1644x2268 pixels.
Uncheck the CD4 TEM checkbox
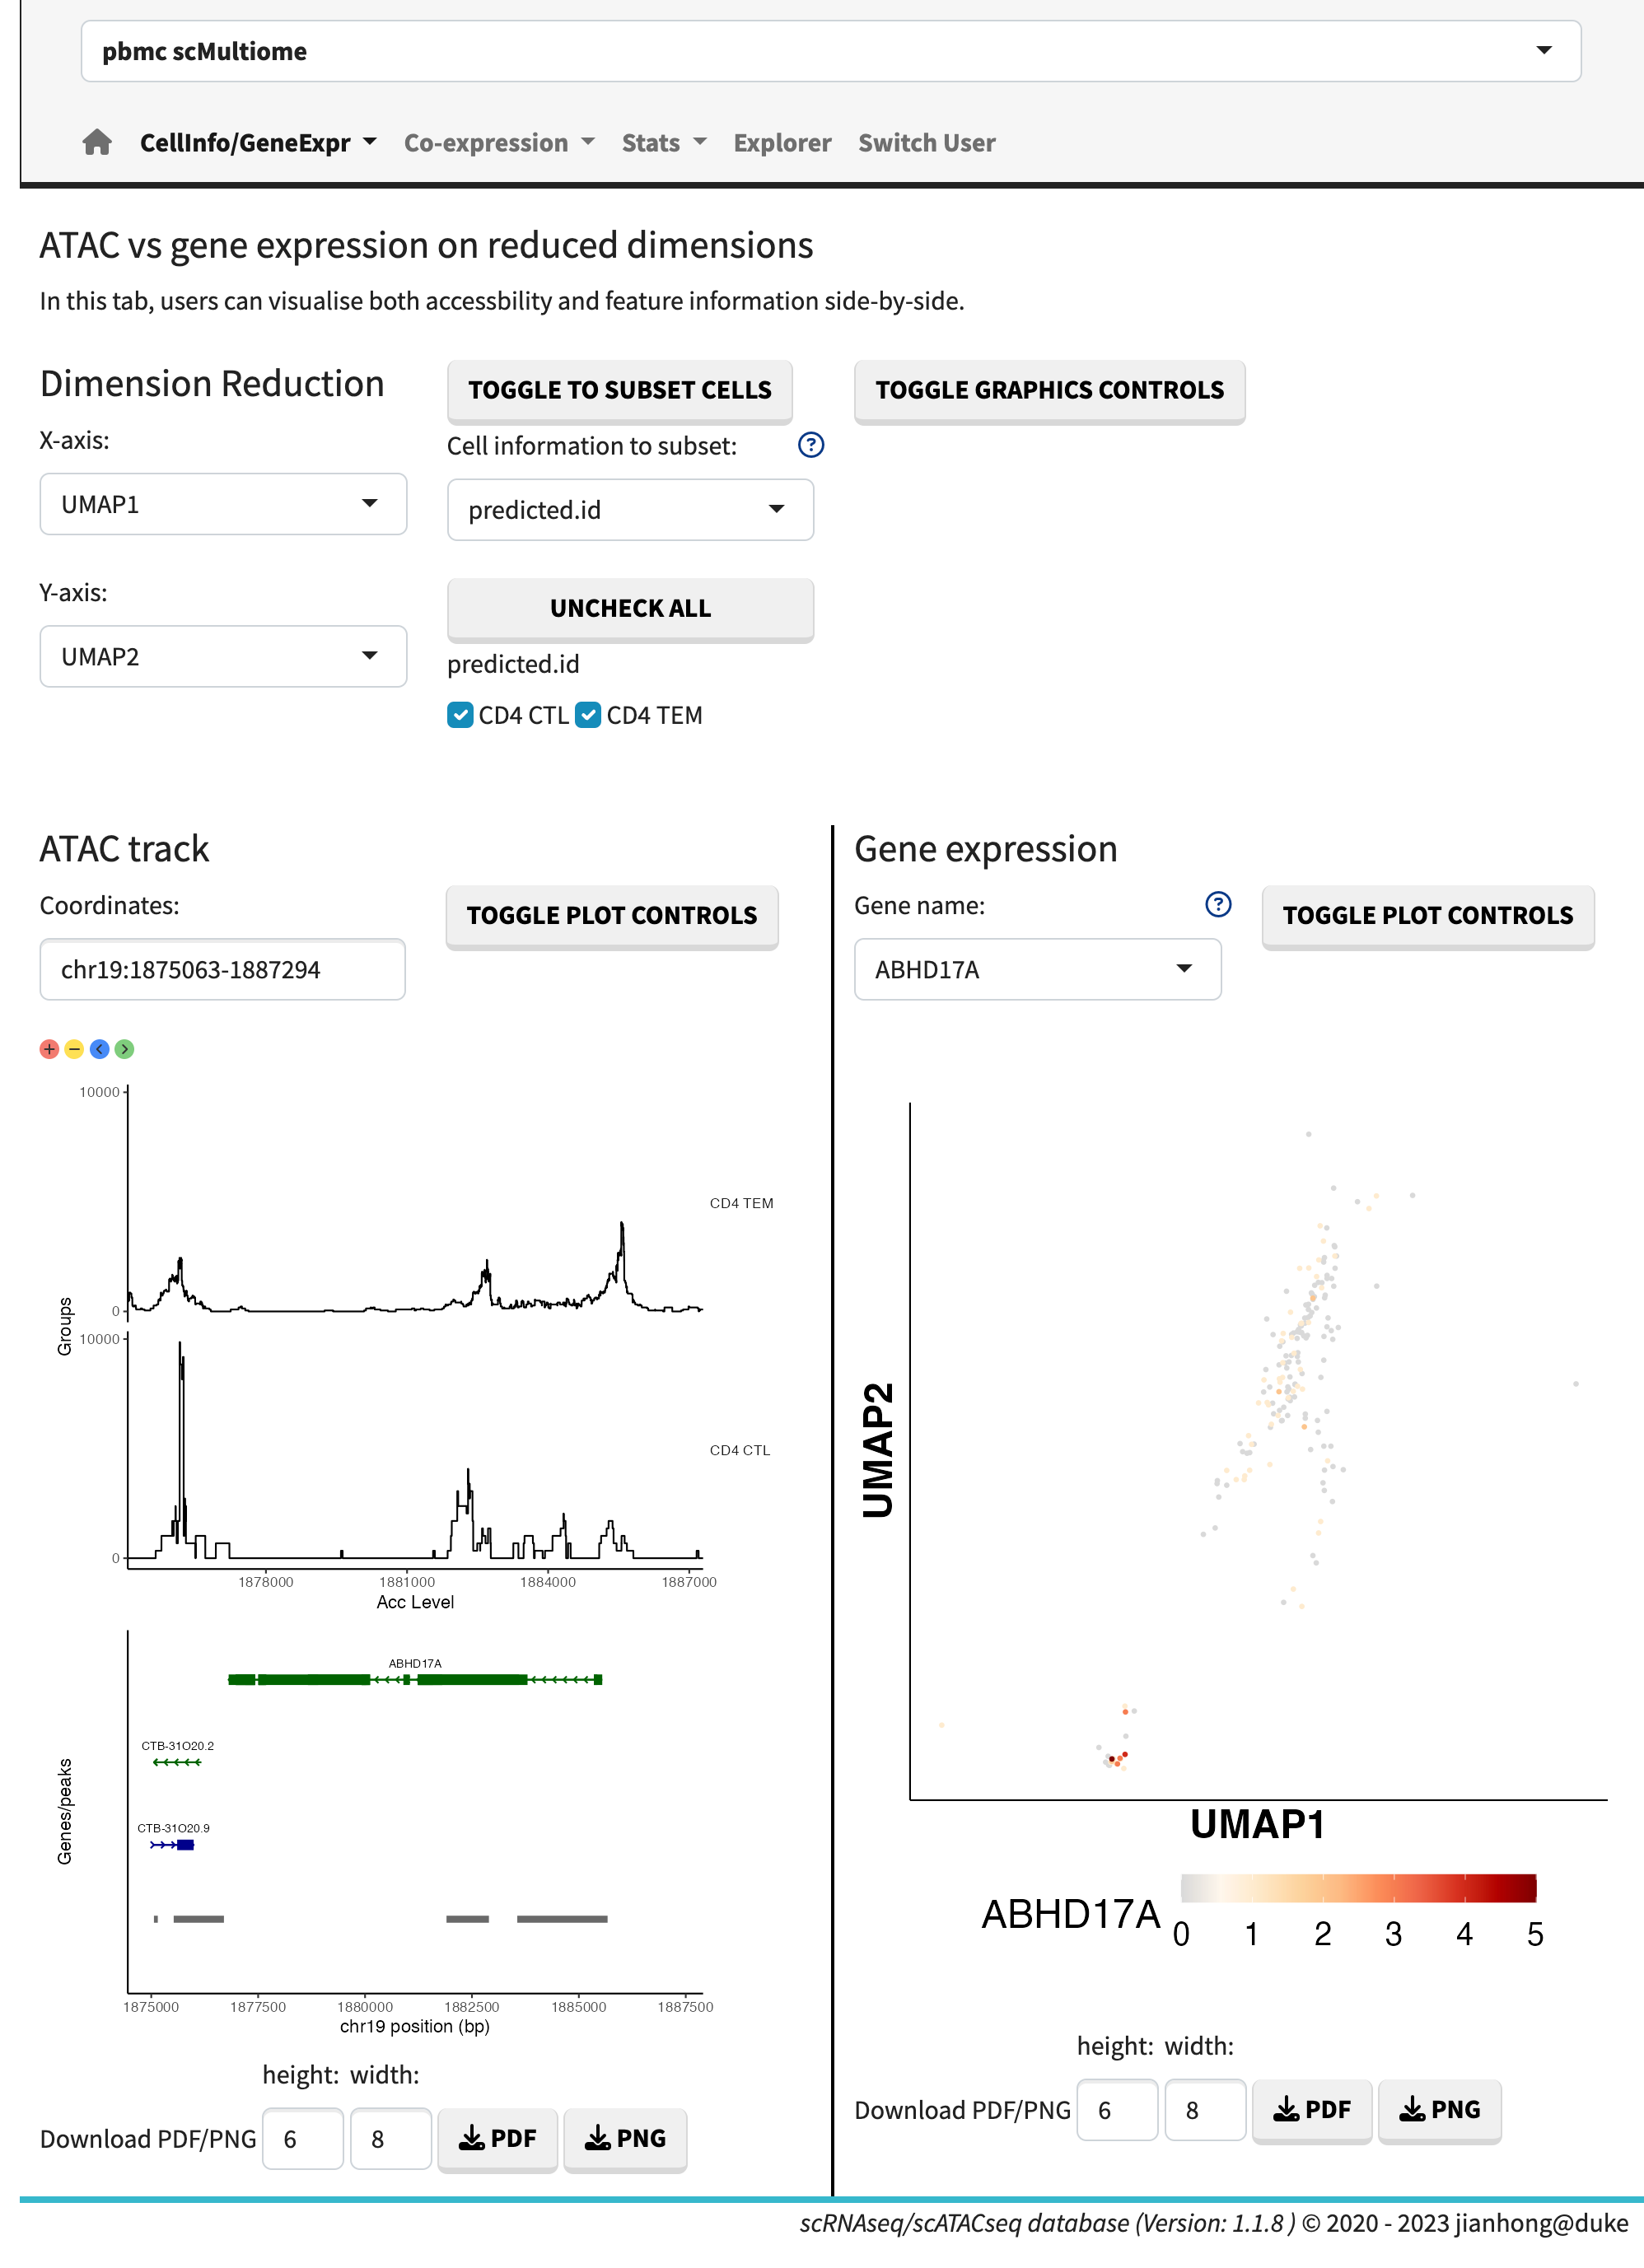tap(587, 715)
